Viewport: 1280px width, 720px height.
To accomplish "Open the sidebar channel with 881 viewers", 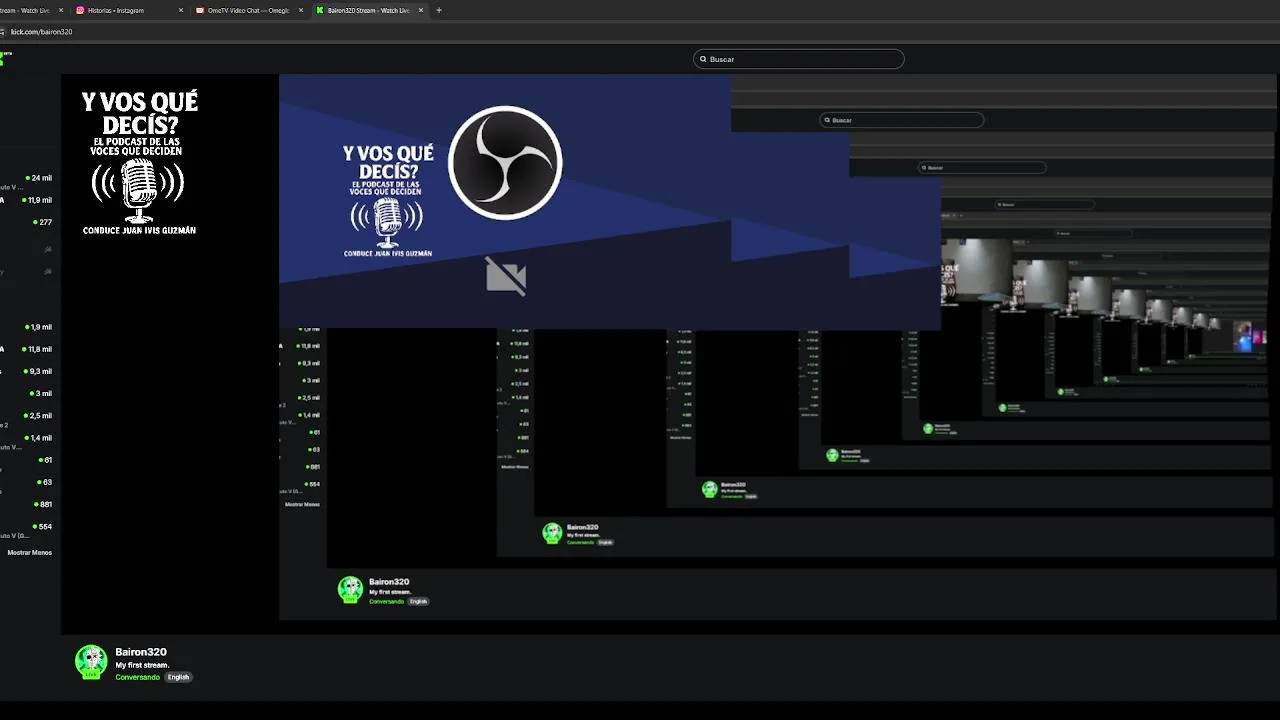I will pyautogui.click(x=27, y=504).
